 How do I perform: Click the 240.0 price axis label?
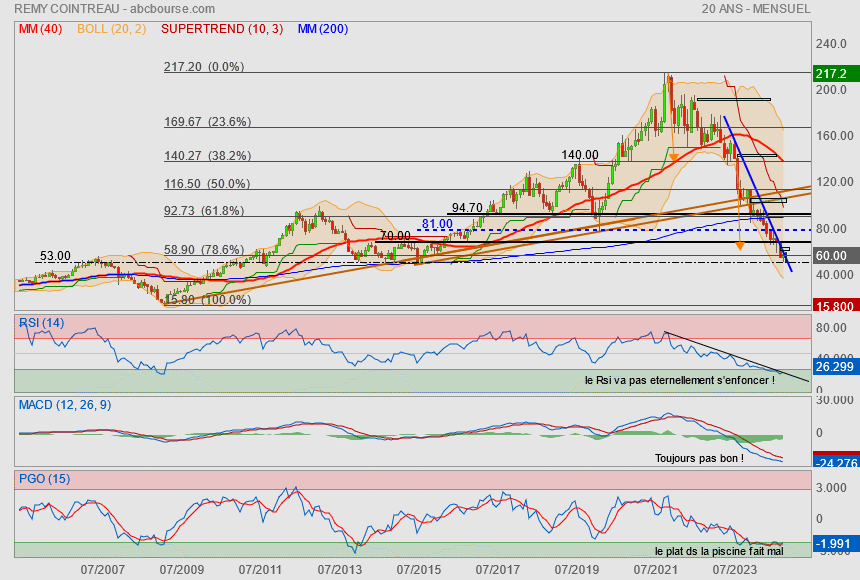831,44
